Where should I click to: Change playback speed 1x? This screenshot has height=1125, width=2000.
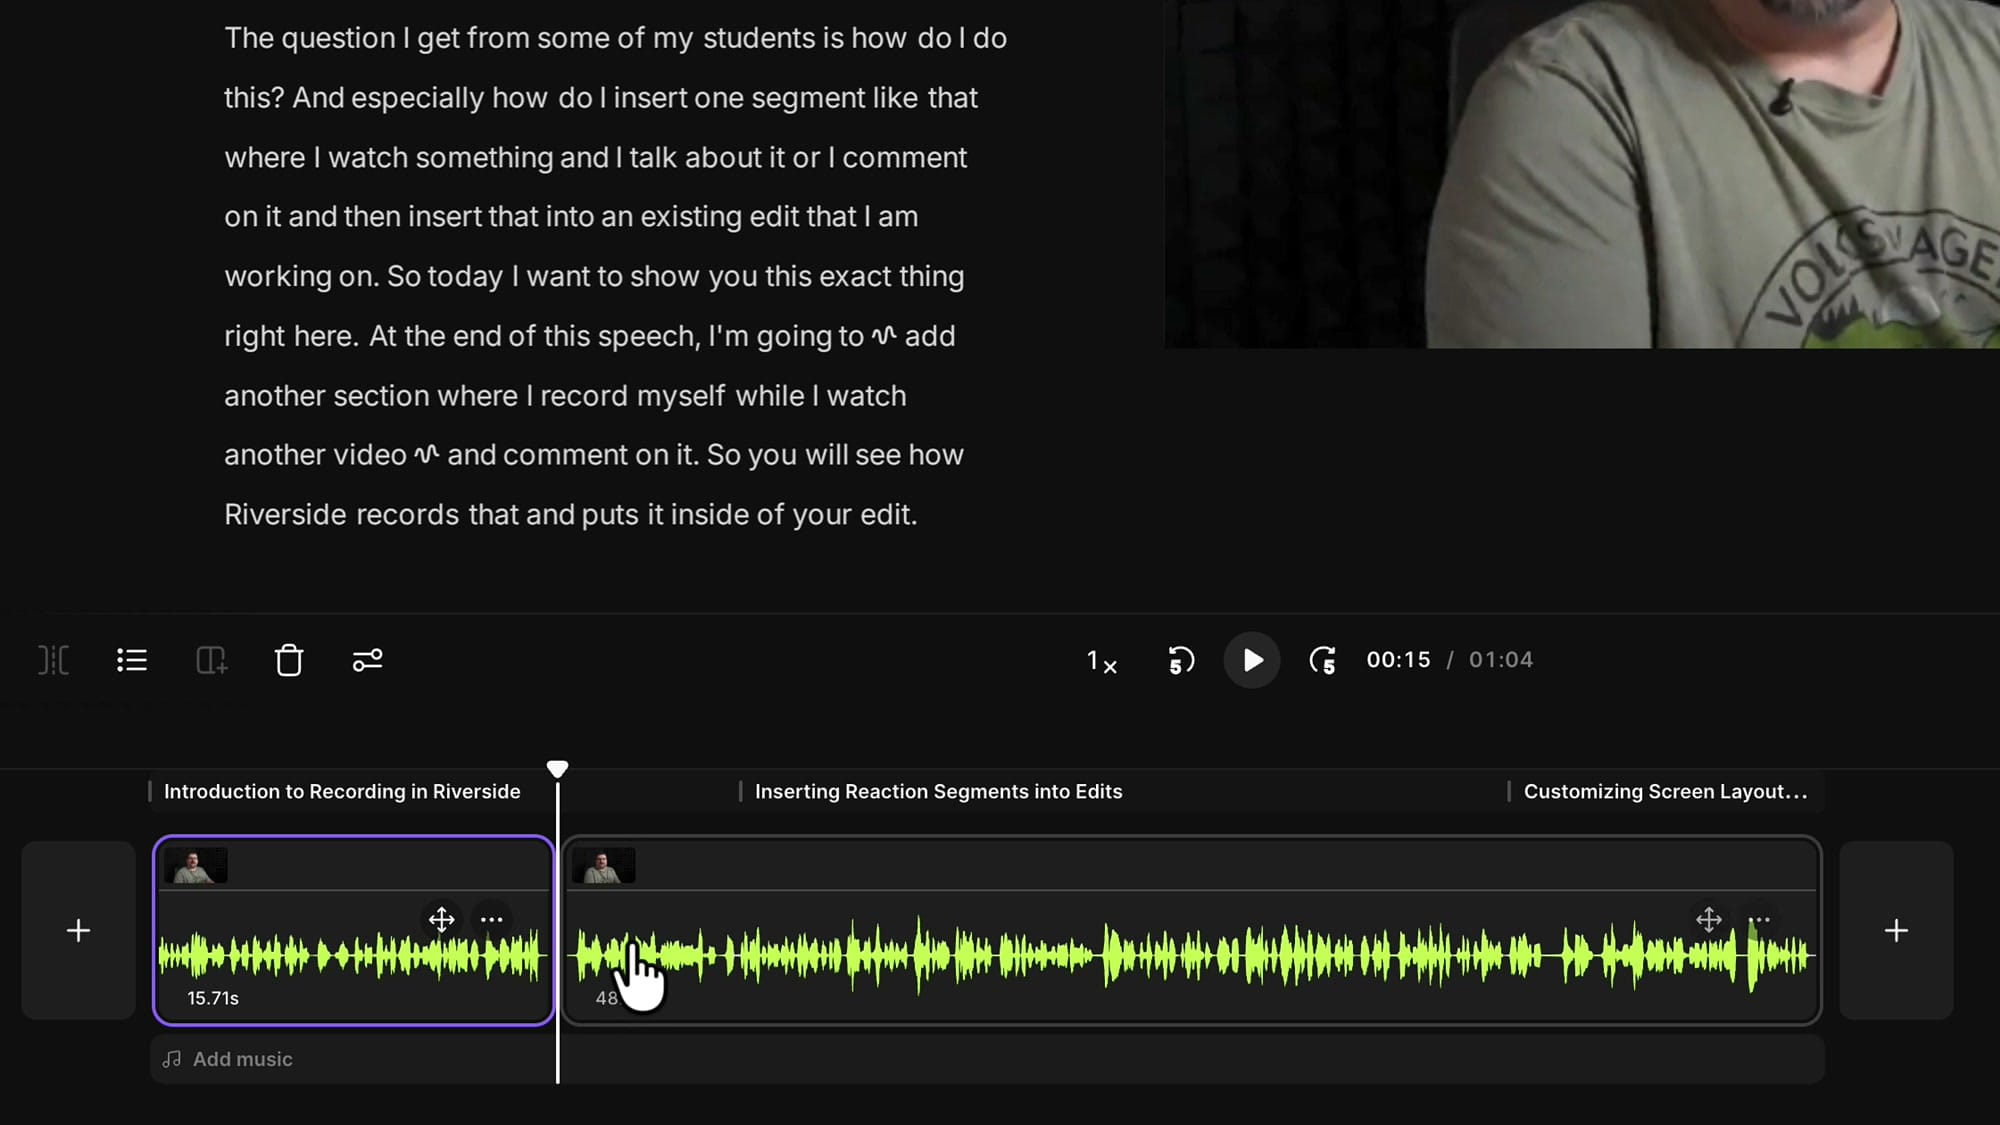(x=1102, y=661)
